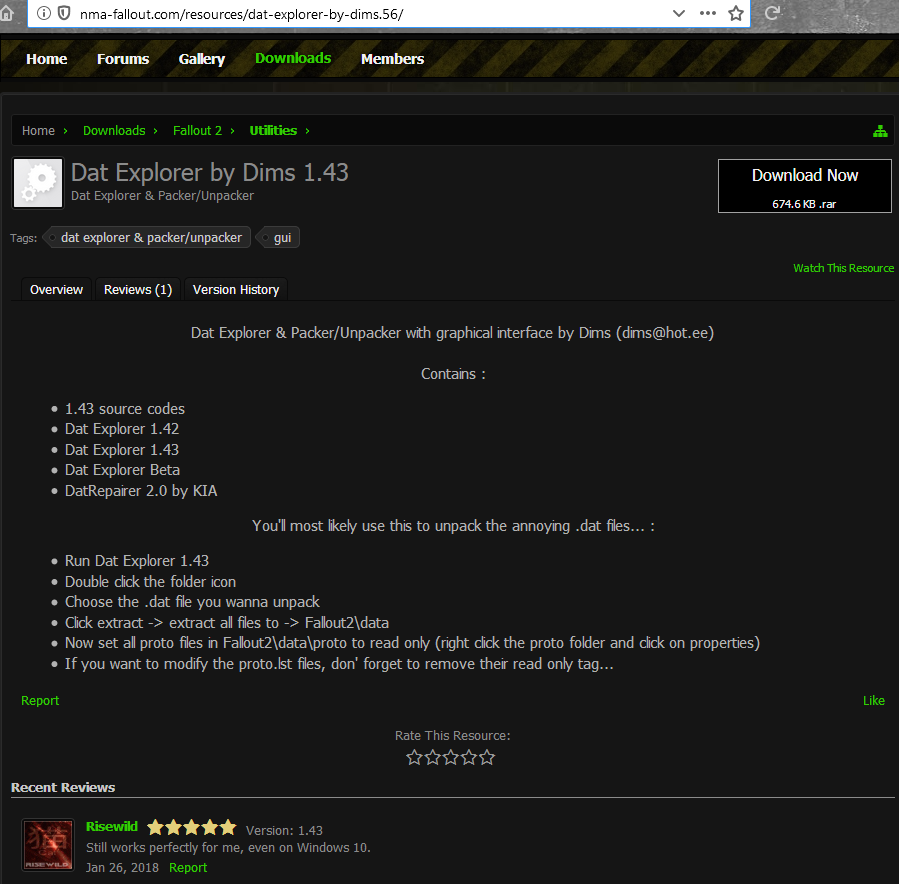The height and width of the screenshot is (884, 899).
Task: Go to Home in the navigation bar
Action: point(46,59)
